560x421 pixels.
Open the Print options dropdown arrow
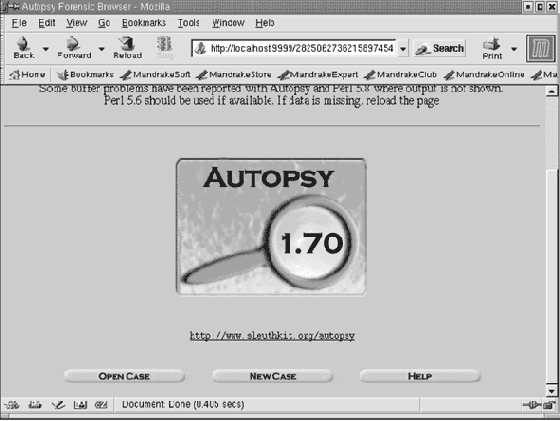[514, 49]
